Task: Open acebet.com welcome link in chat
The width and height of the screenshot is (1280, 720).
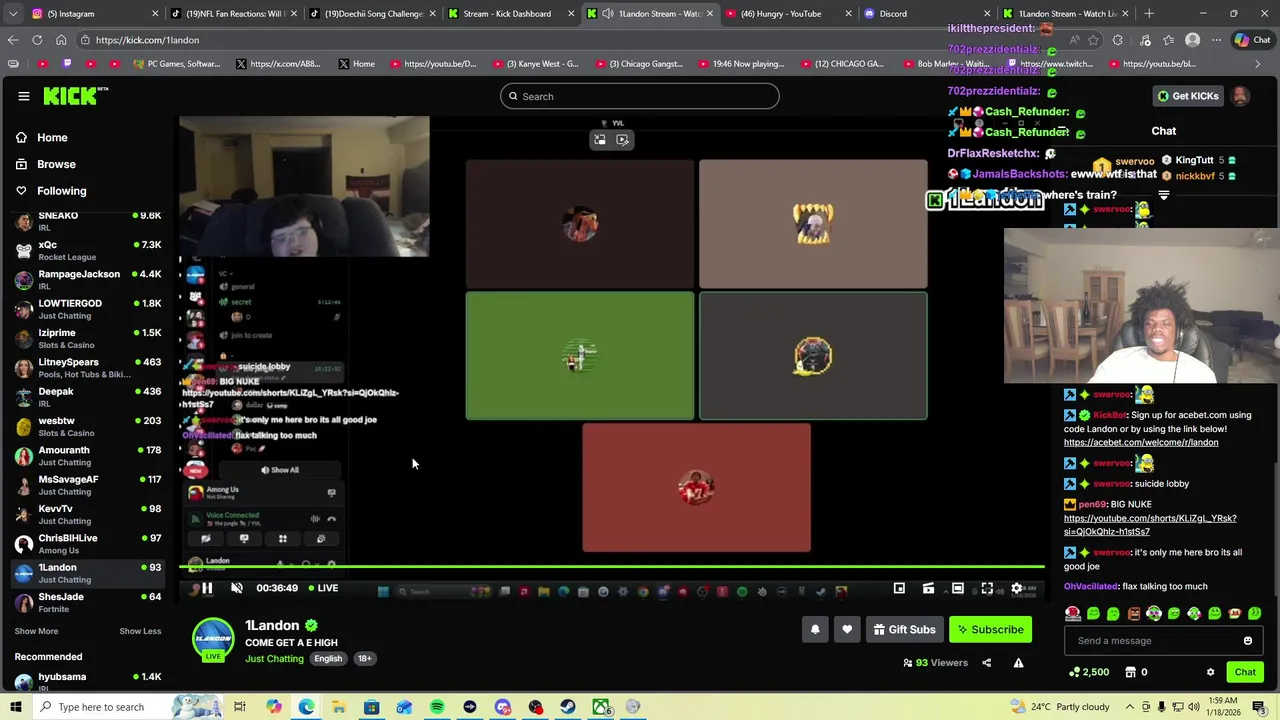Action: pos(1141,442)
